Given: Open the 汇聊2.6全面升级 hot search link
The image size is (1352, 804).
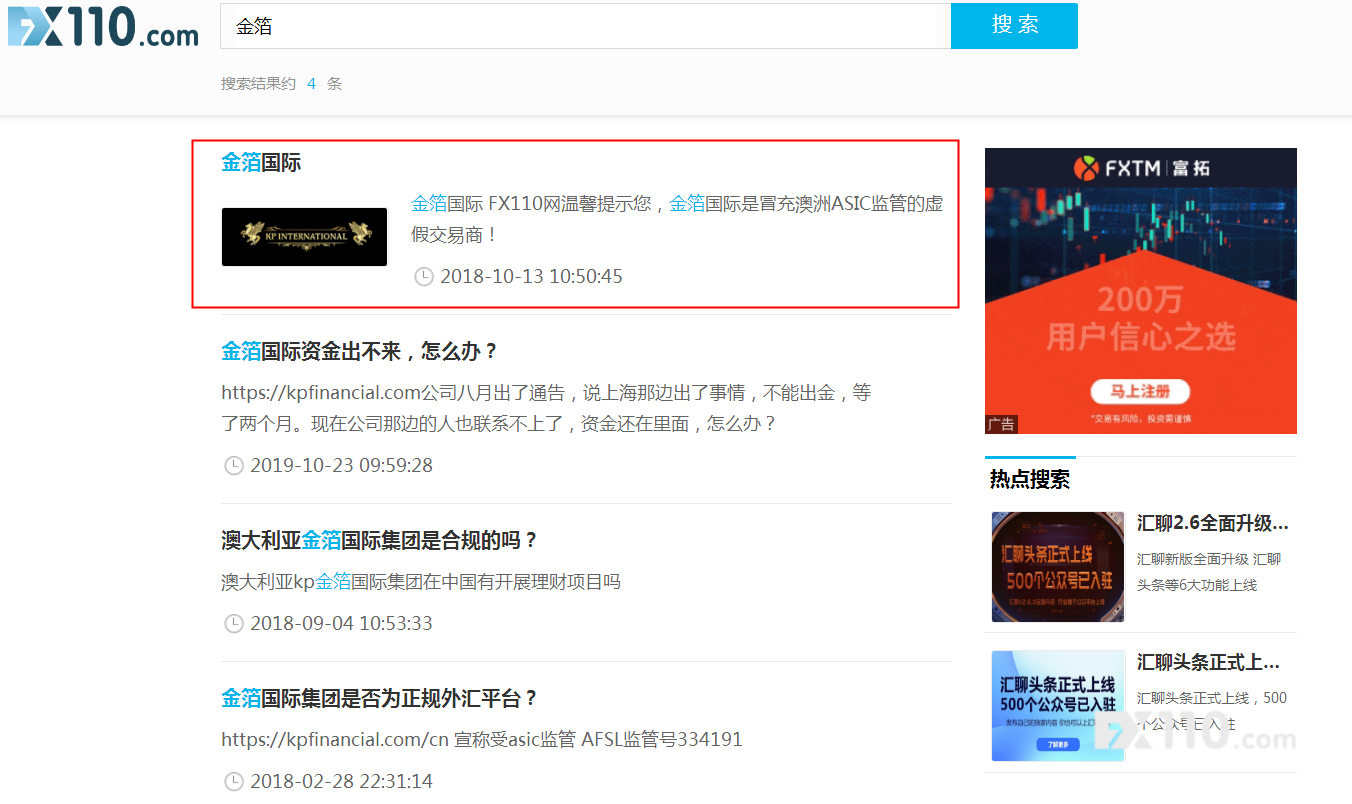Looking at the screenshot, I should click(1213, 523).
